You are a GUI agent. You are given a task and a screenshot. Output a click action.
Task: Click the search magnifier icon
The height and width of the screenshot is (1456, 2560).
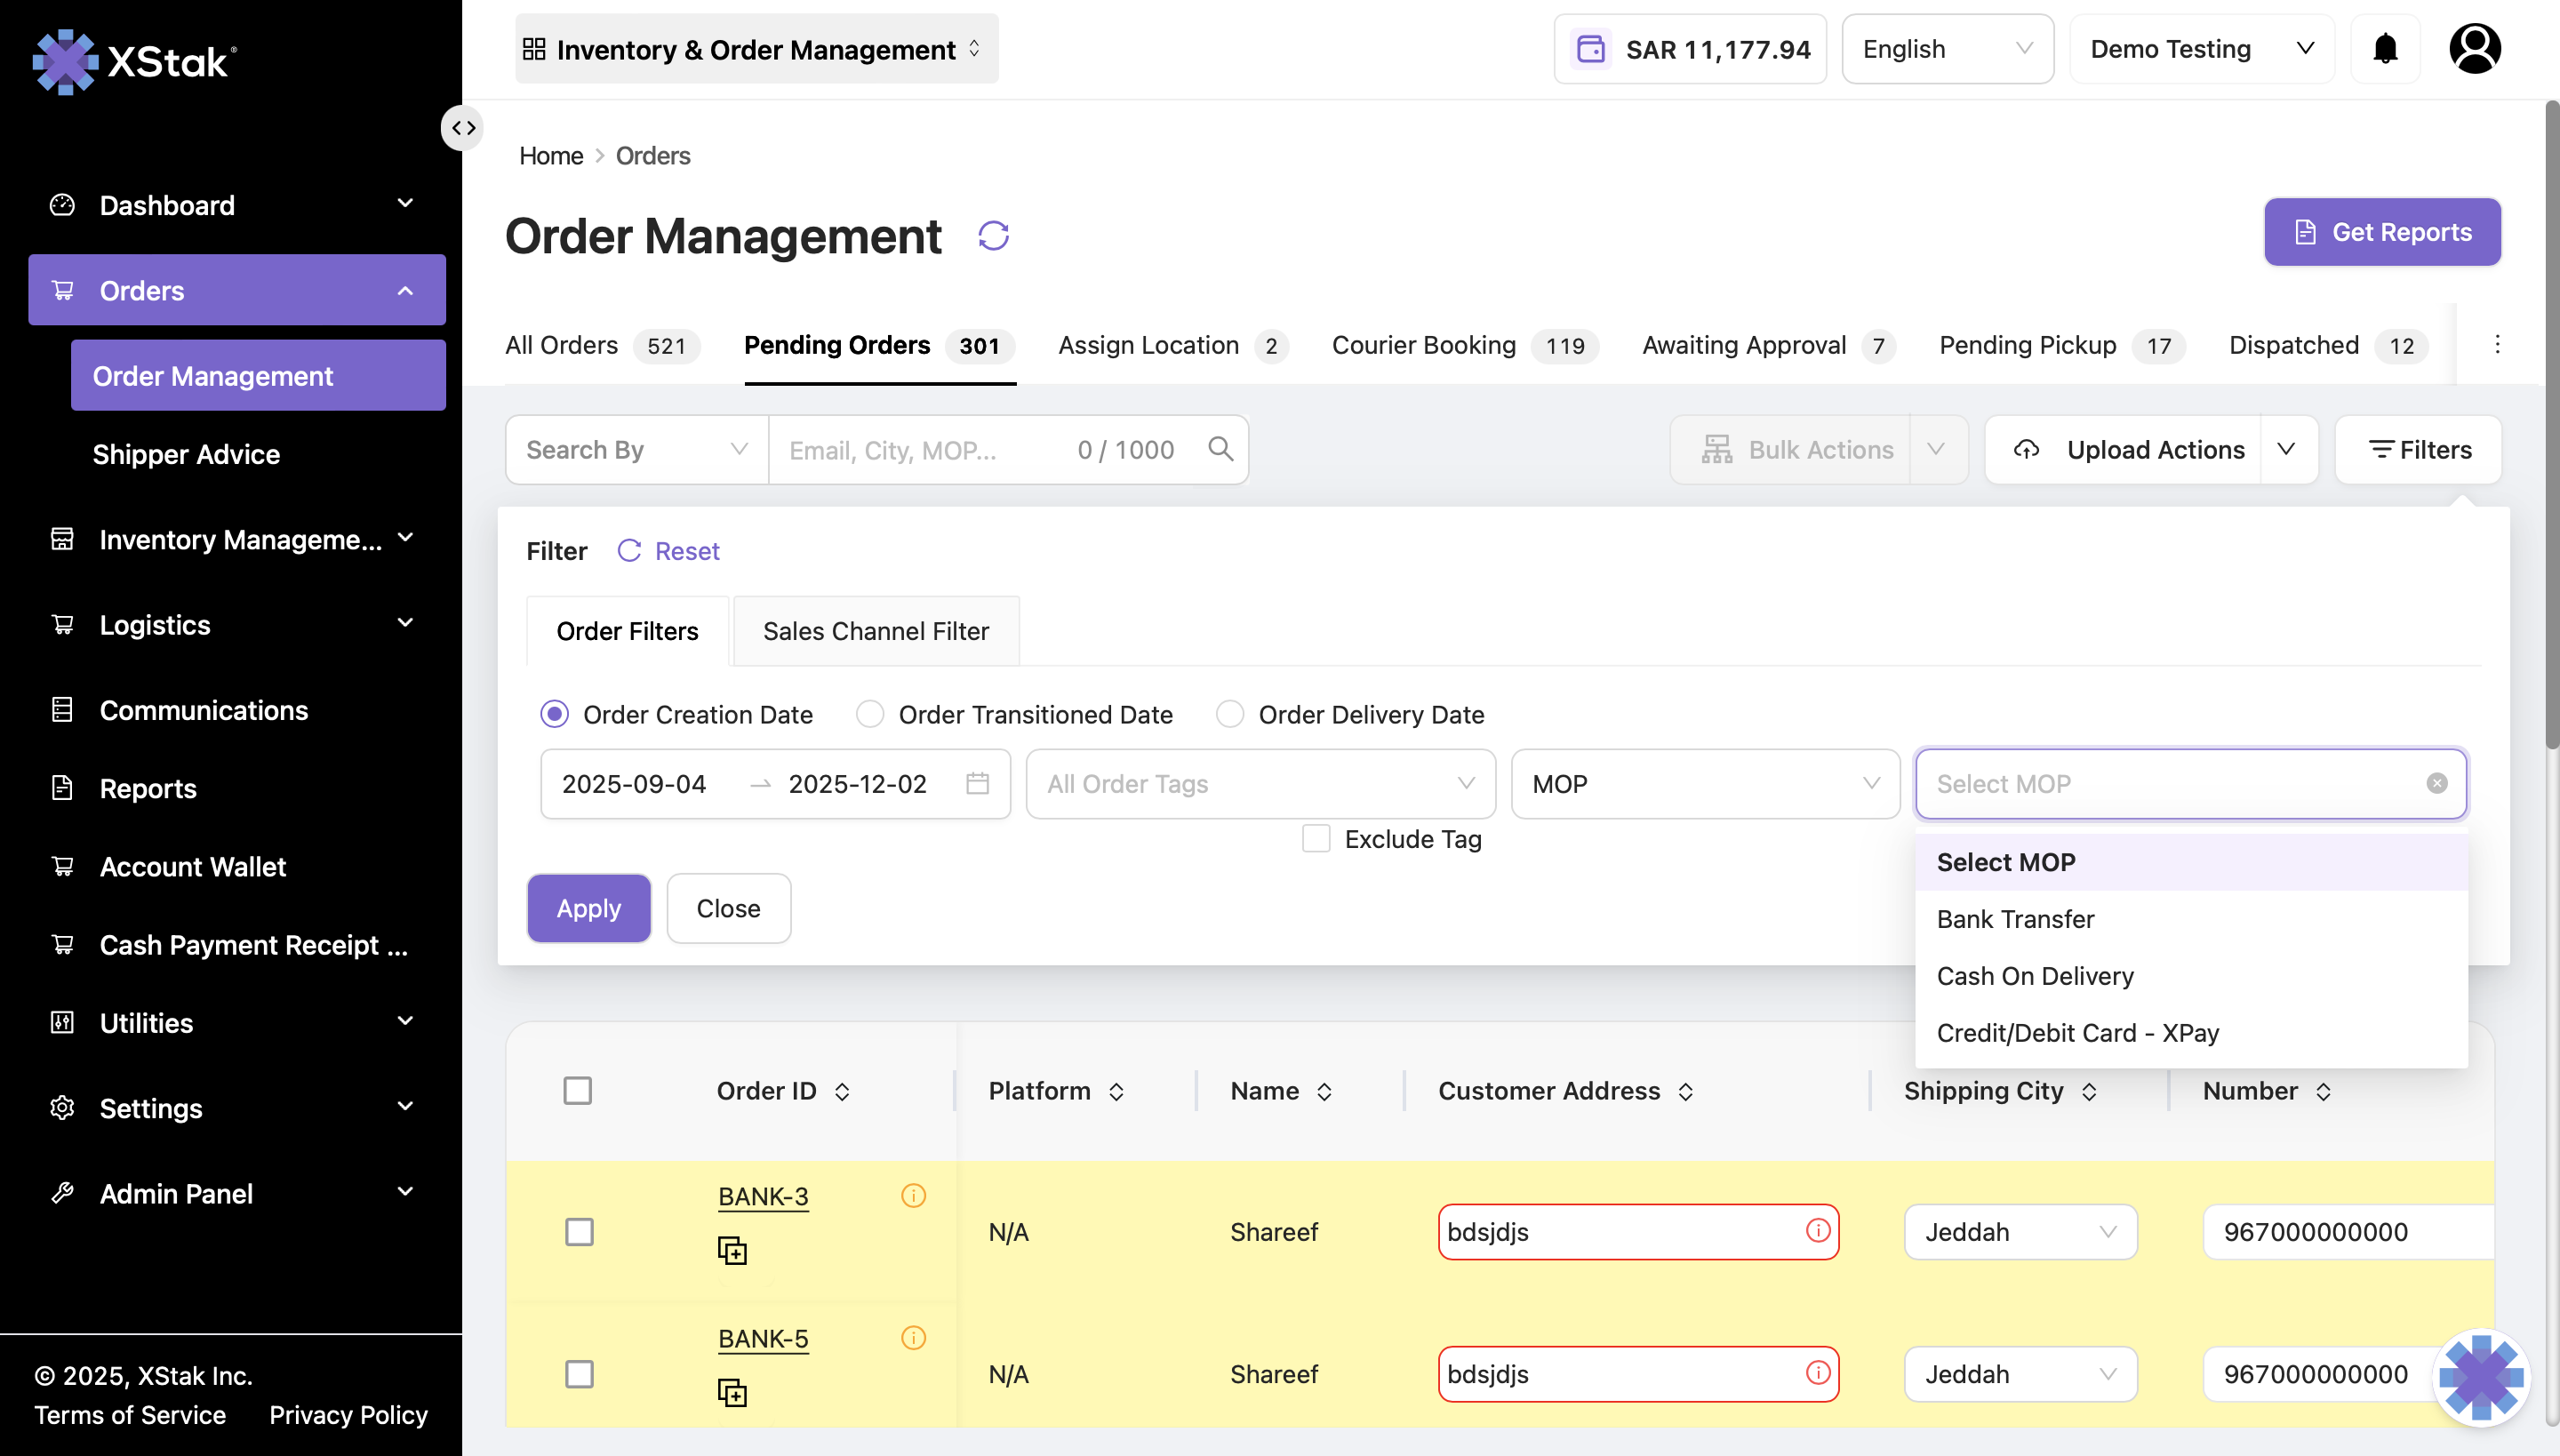click(1220, 449)
